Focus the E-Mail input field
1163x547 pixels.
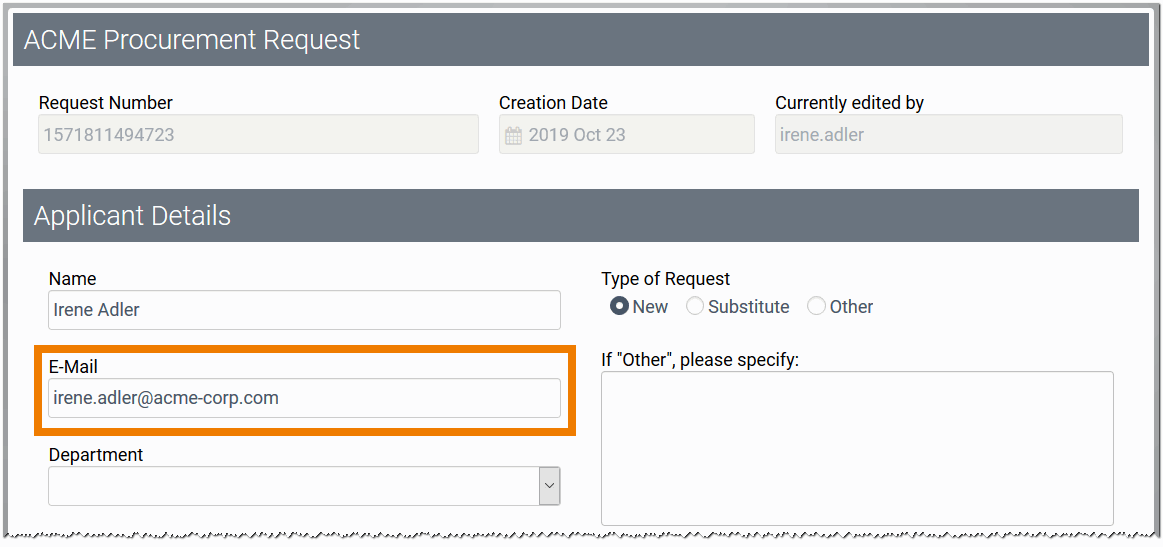click(x=304, y=398)
